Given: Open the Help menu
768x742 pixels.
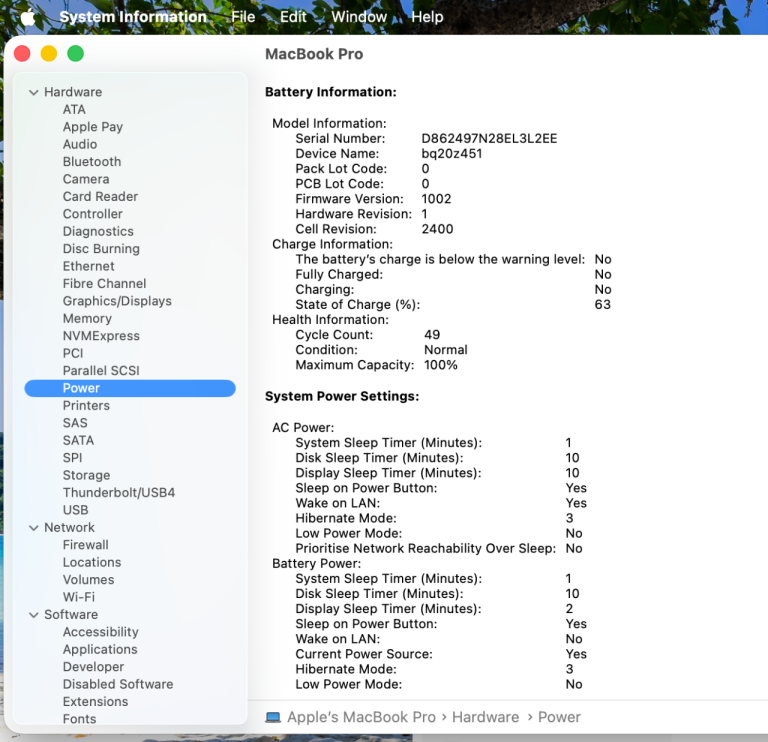Looking at the screenshot, I should 427,17.
